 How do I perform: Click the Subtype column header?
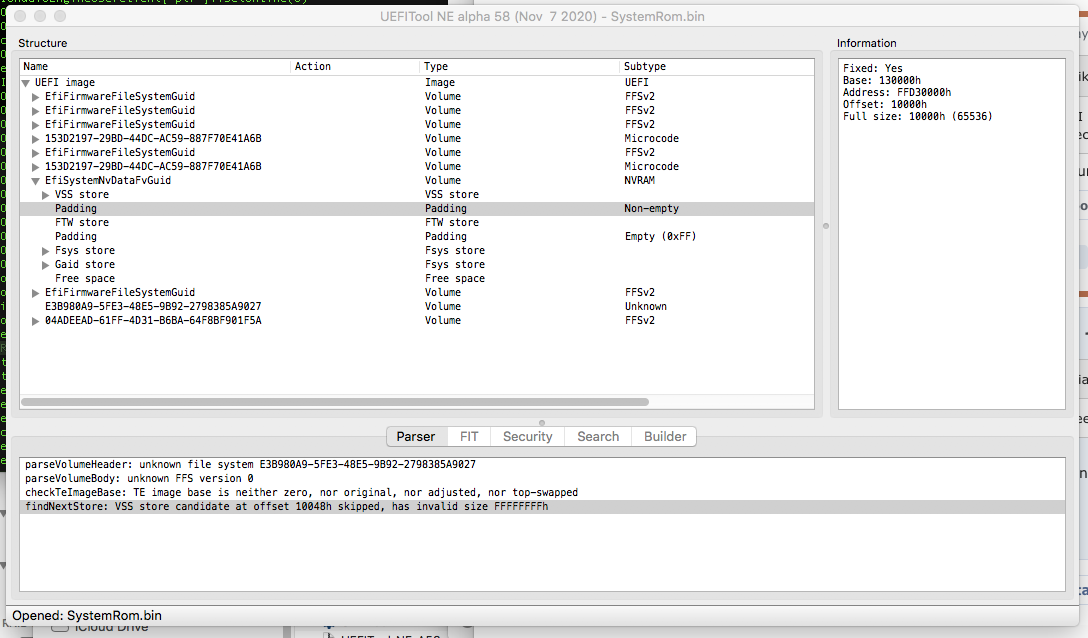[716, 67]
